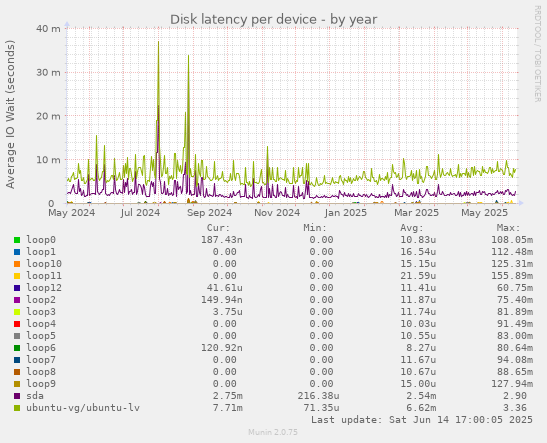
Task: Click ubuntu-lv average value 6.62m
Action: pos(421,408)
